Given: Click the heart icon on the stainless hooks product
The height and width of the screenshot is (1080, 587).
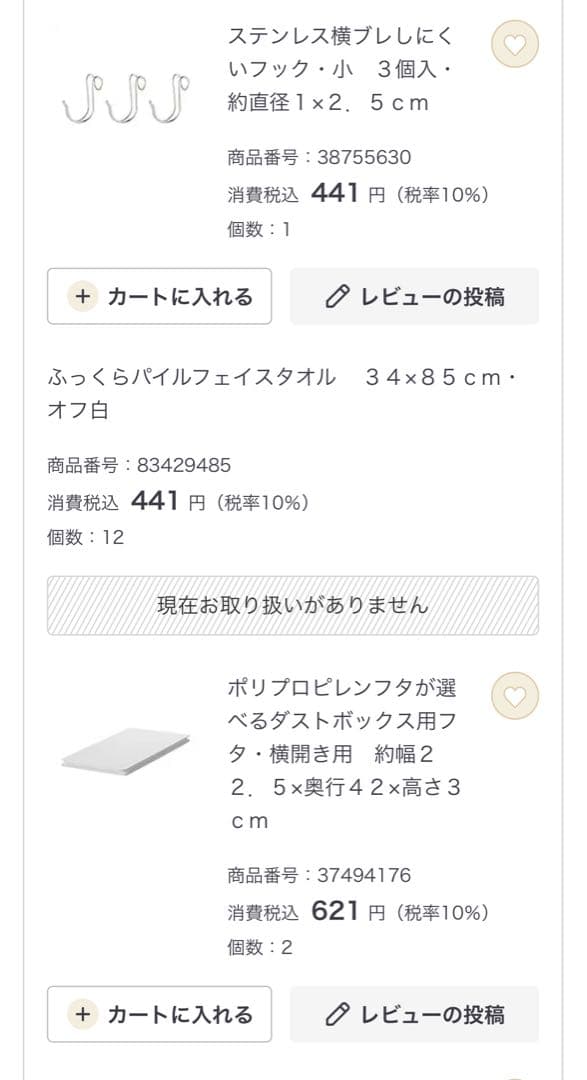Looking at the screenshot, I should tap(514, 46).
